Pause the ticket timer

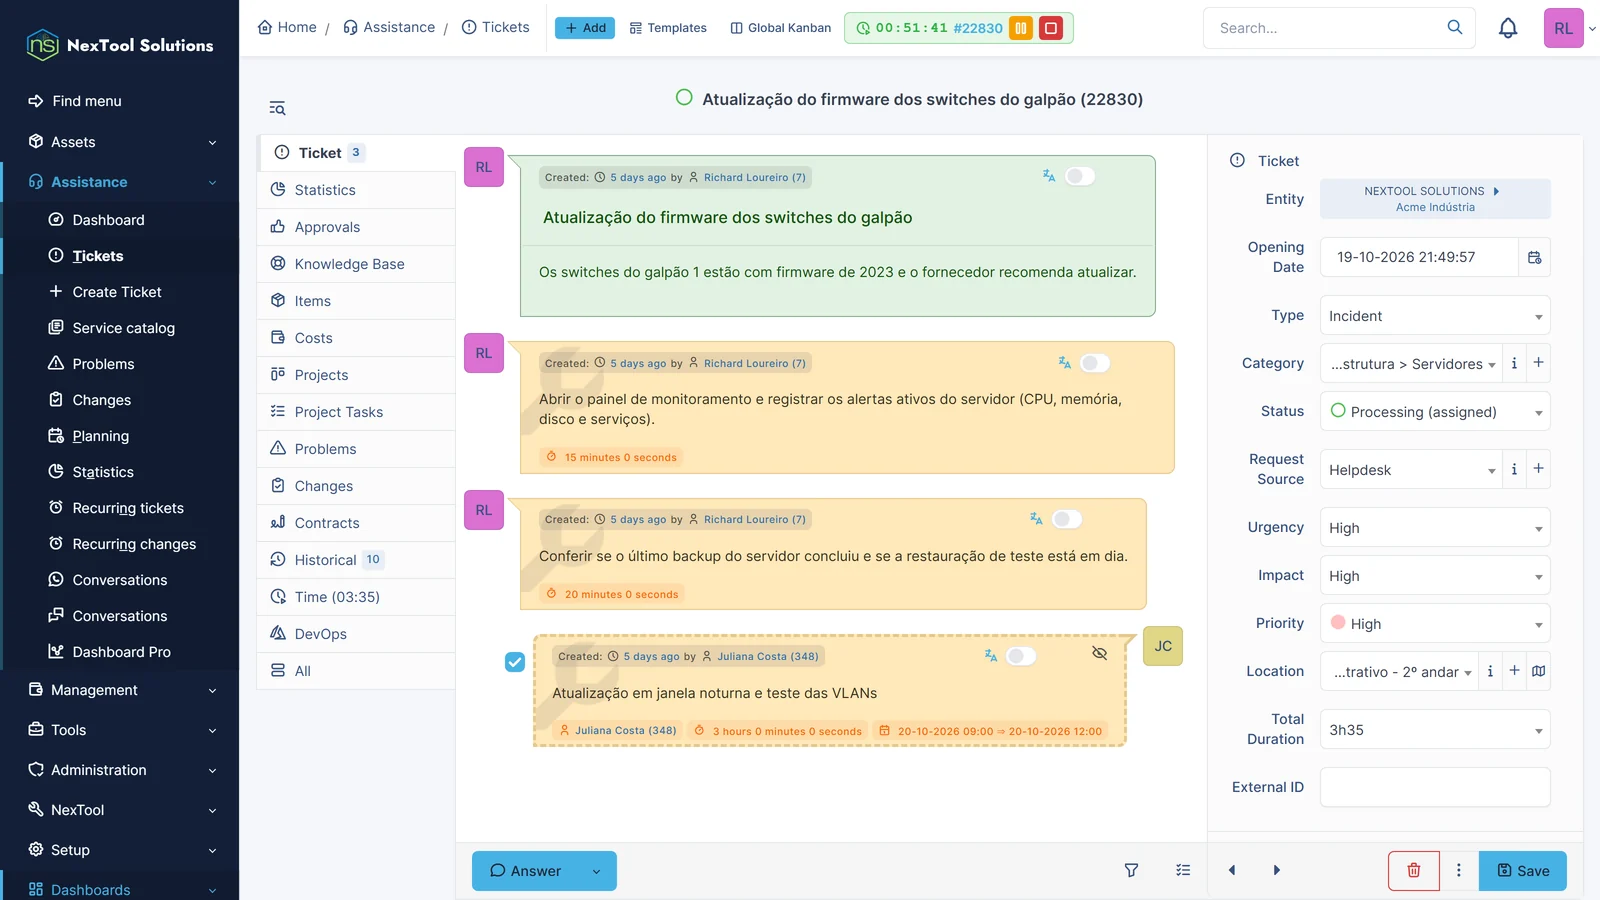[1021, 28]
